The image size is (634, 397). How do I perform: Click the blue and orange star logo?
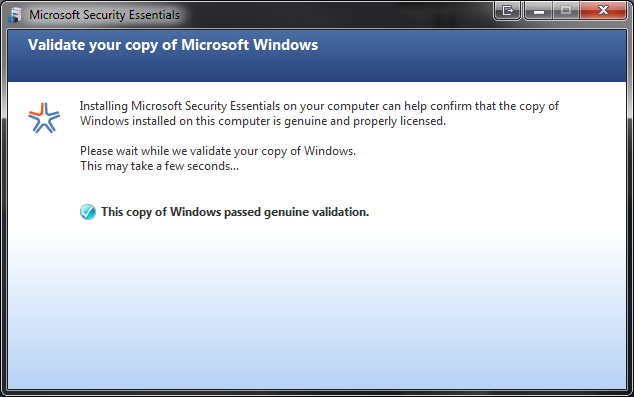(x=44, y=118)
